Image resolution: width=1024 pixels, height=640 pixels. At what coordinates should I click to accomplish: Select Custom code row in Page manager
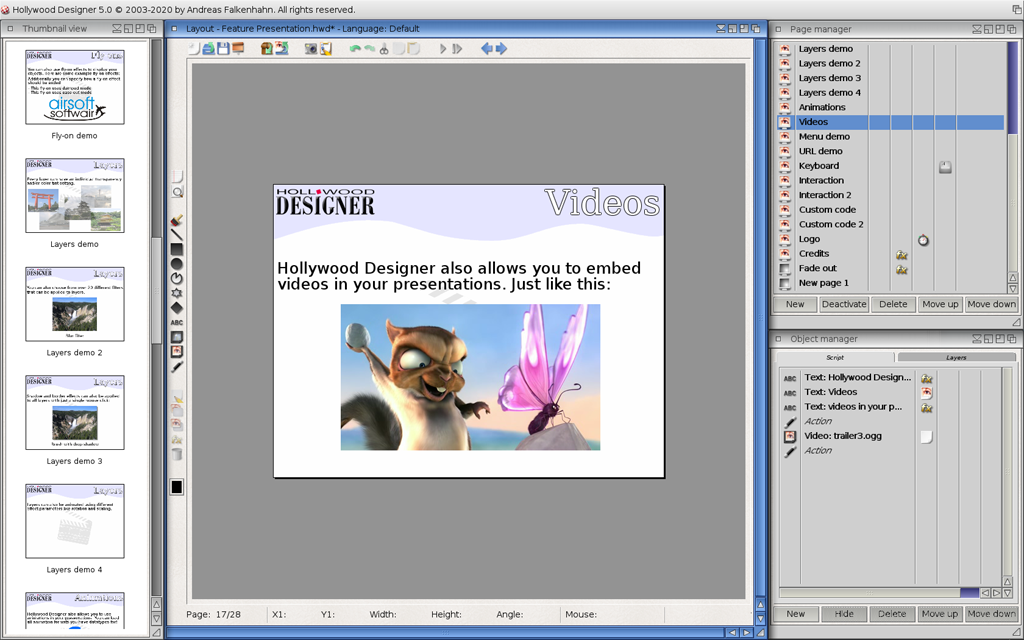click(891, 210)
